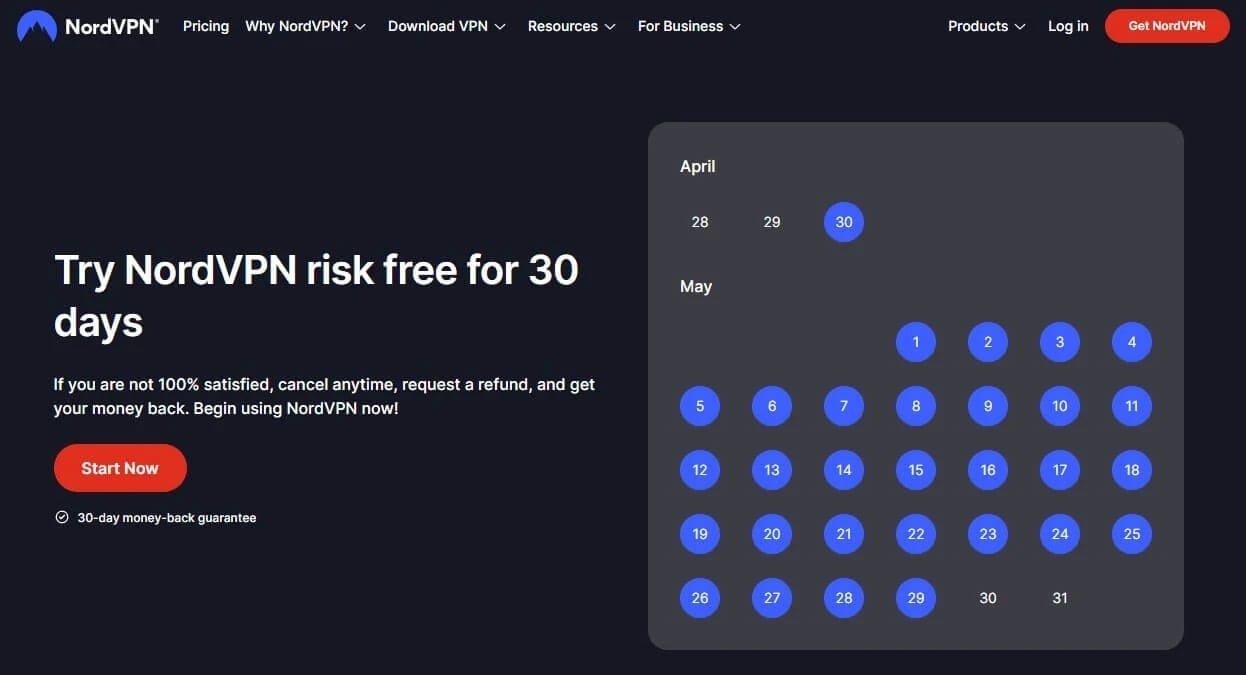Select May 22 on the calendar
Screen dimensions: 1246x675
pos(915,533)
